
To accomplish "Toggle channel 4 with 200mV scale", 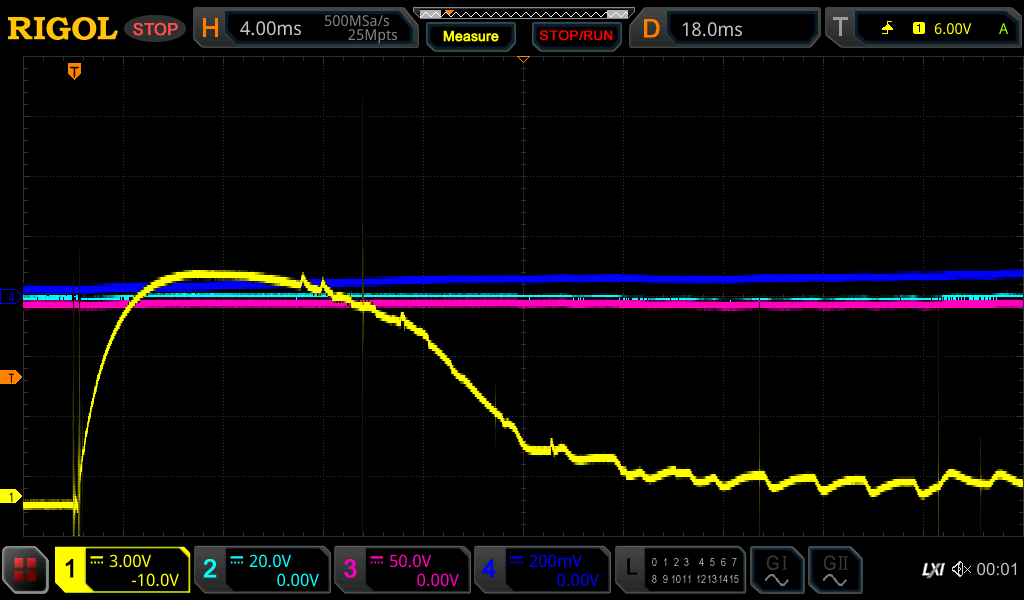I will point(541,570).
